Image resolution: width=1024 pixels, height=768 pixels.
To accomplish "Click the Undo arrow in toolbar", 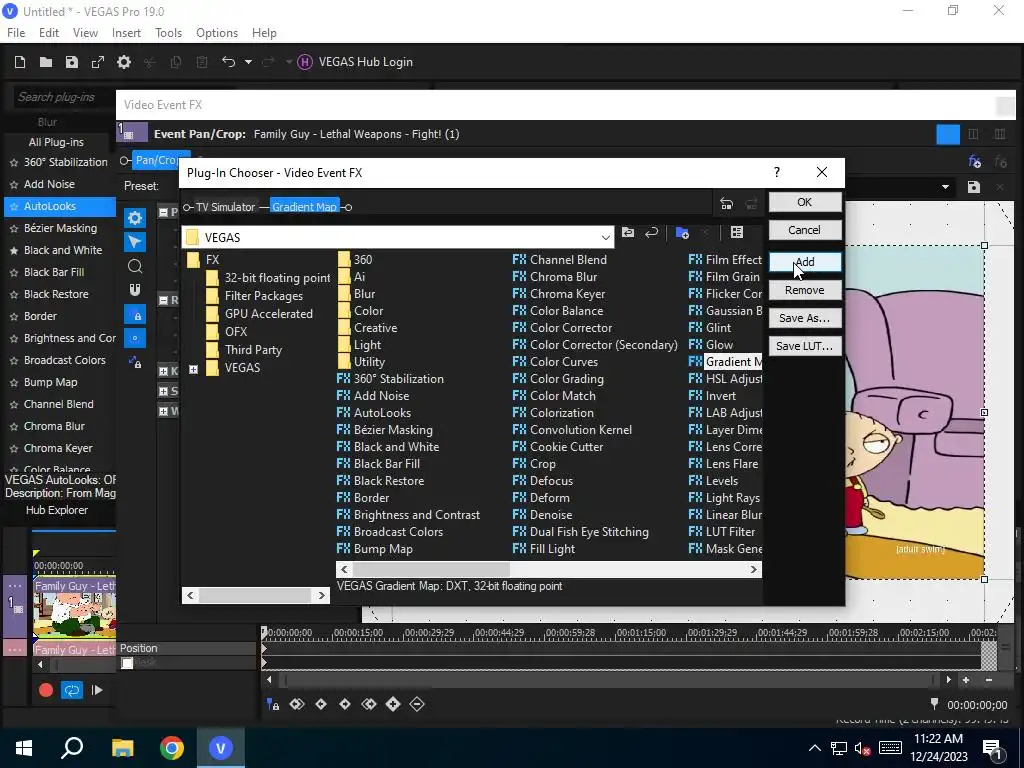I will (x=228, y=62).
